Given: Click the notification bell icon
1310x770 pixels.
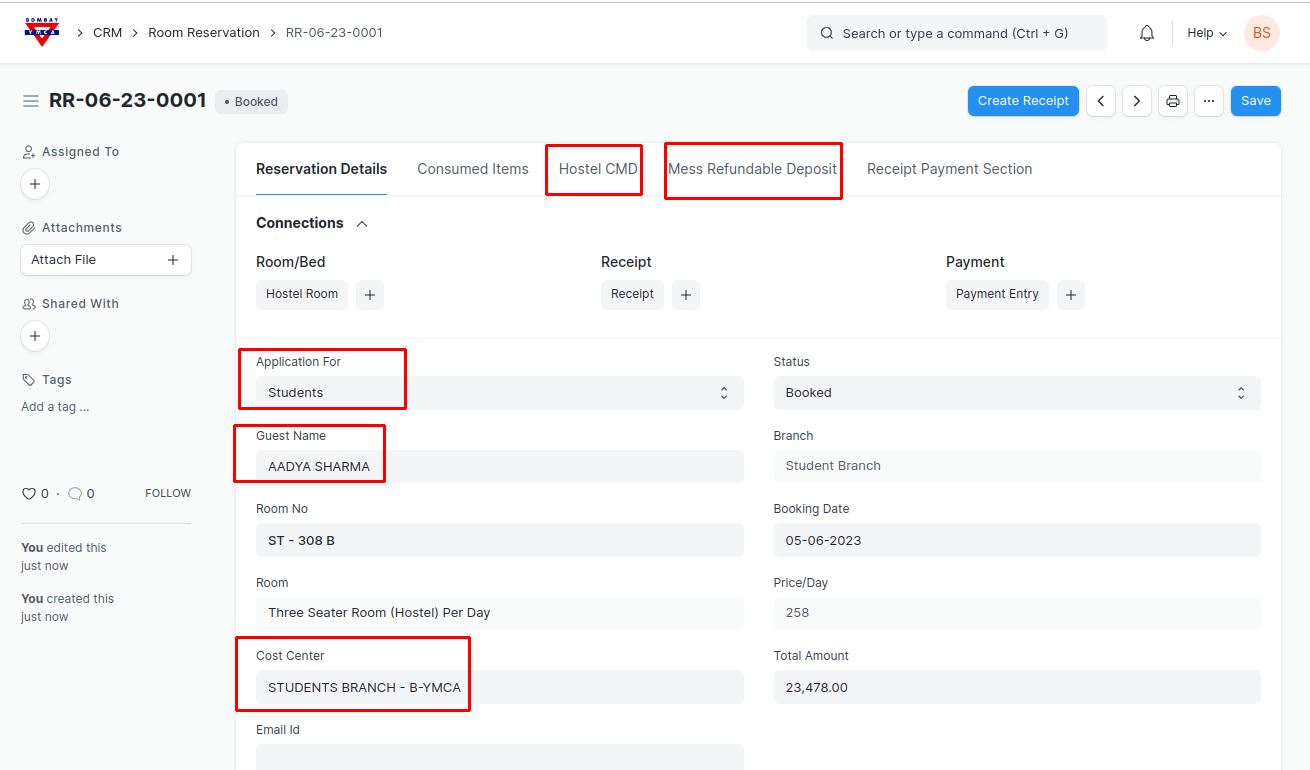Looking at the screenshot, I should pos(1147,33).
